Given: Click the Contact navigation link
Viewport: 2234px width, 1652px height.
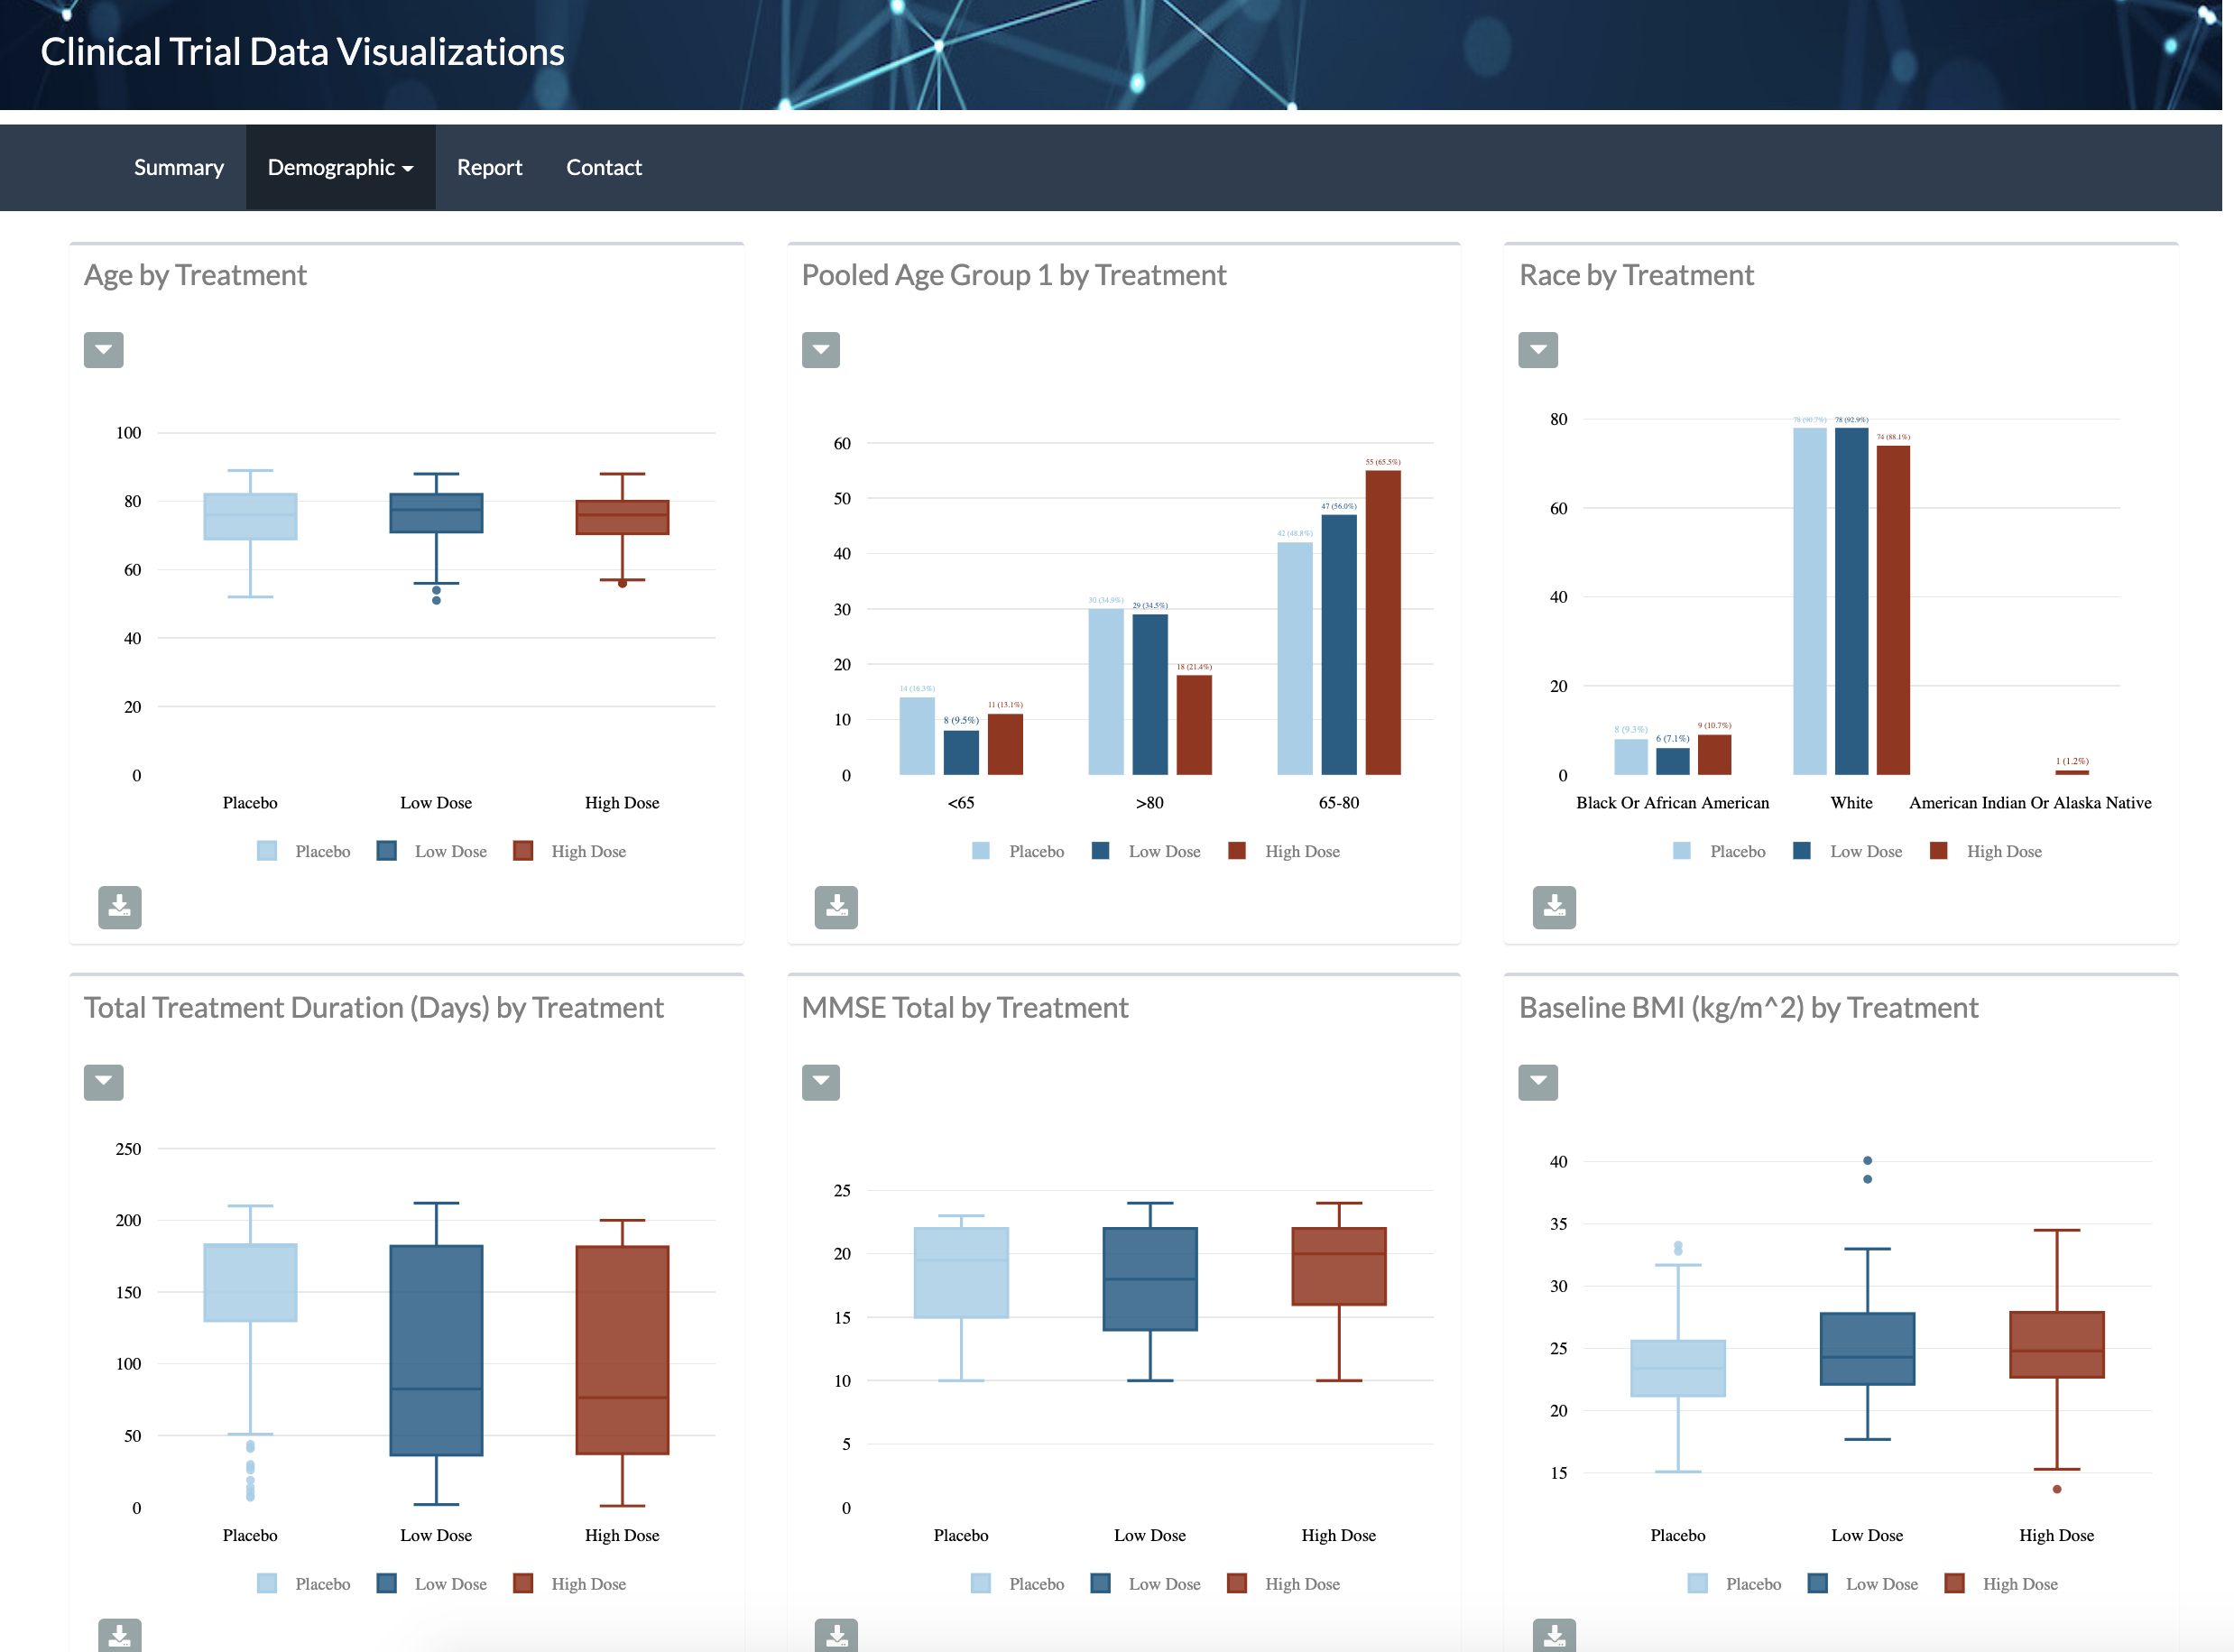Looking at the screenshot, I should (604, 167).
